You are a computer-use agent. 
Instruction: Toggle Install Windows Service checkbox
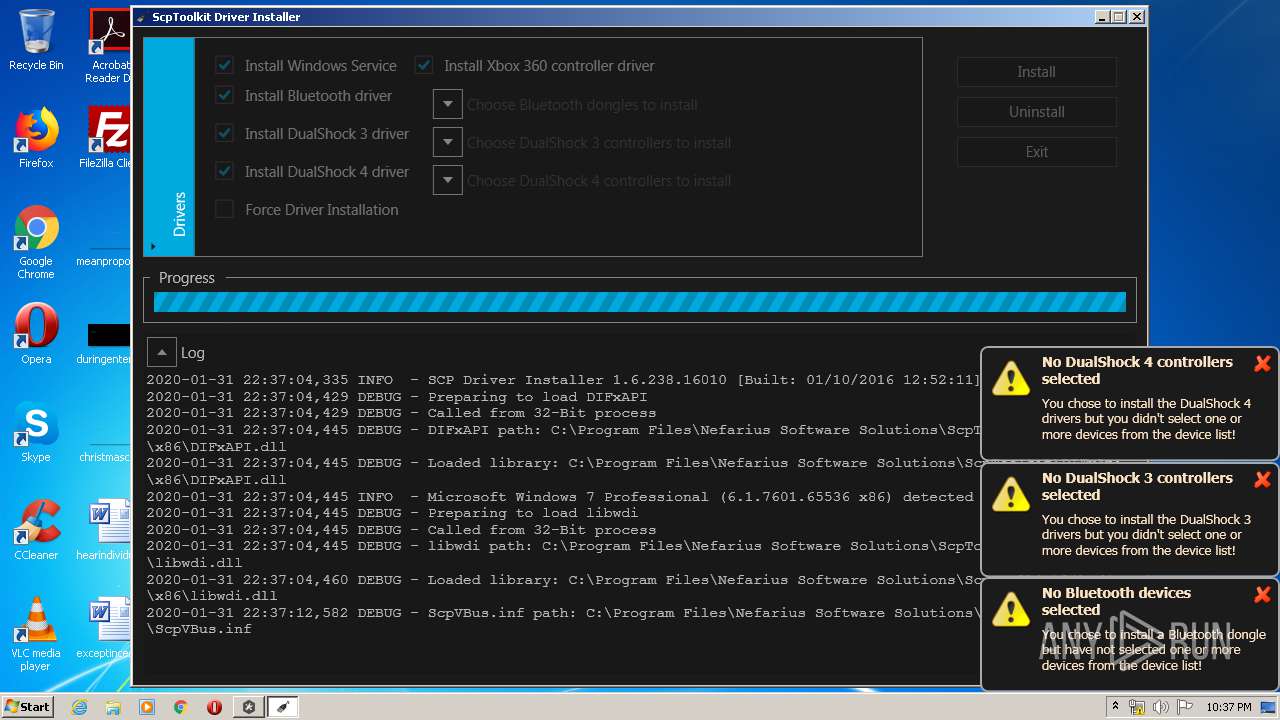225,66
